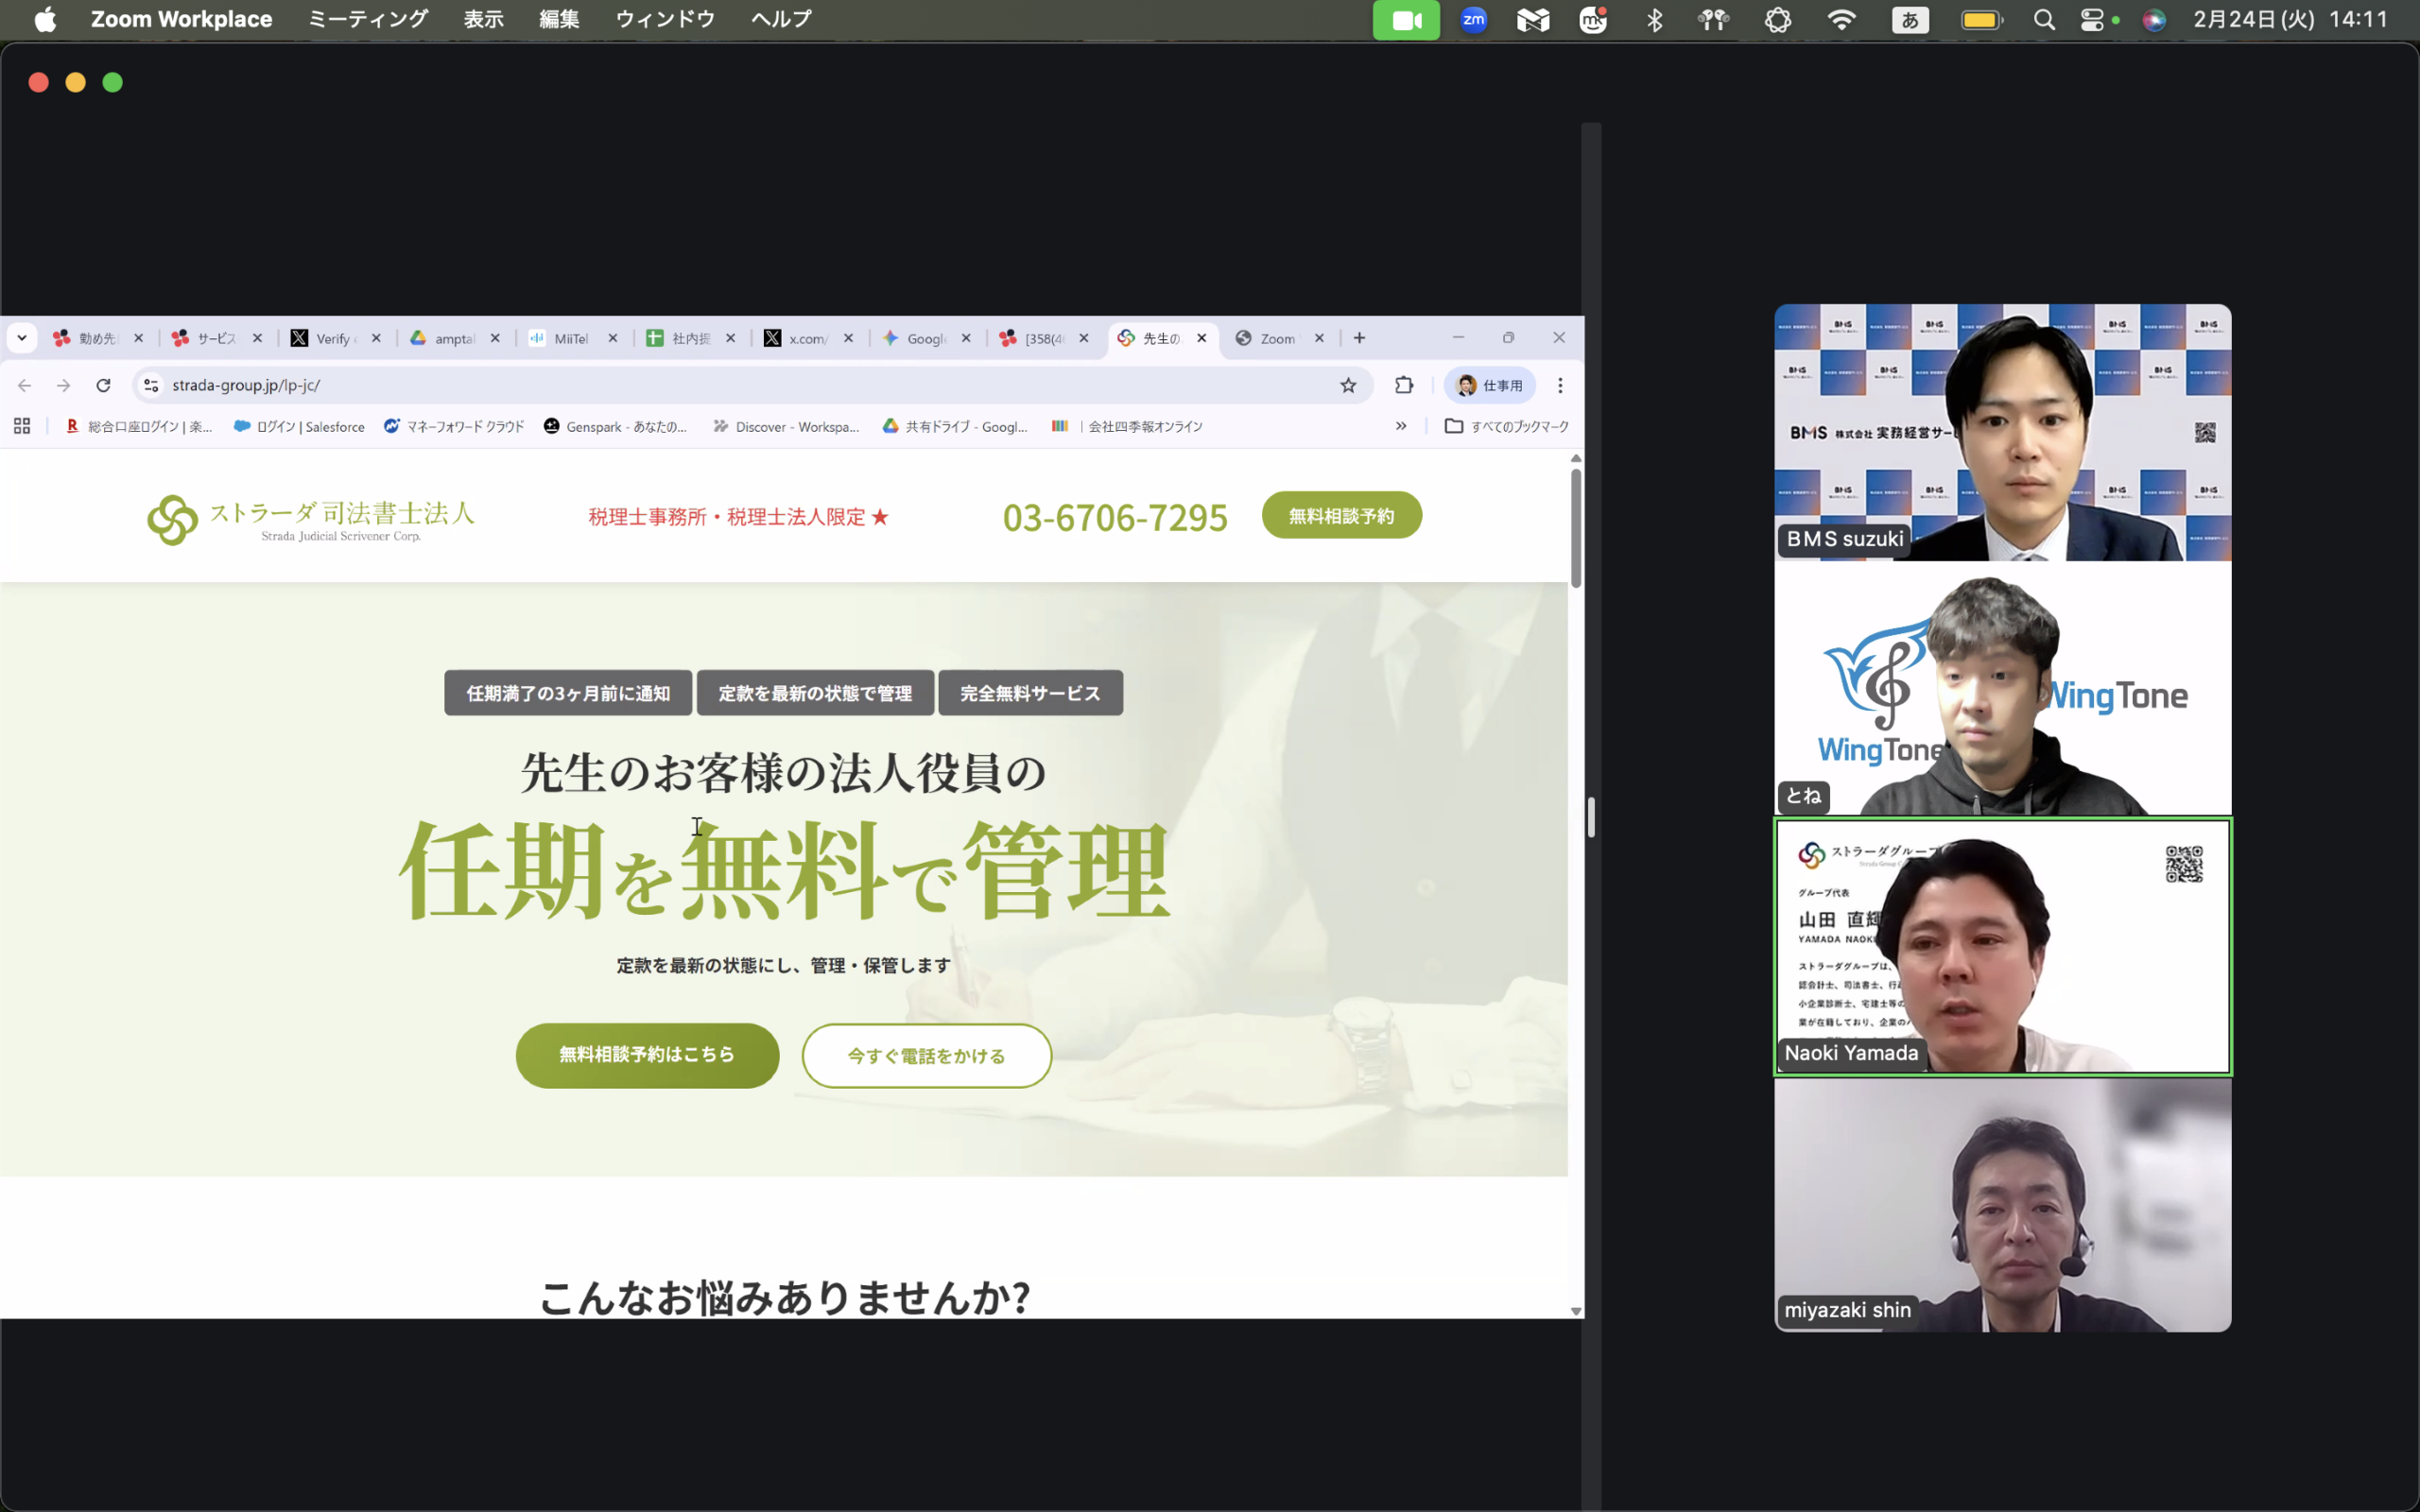Click the browser reload icon
Image resolution: width=2420 pixels, height=1512 pixels.
[x=103, y=385]
